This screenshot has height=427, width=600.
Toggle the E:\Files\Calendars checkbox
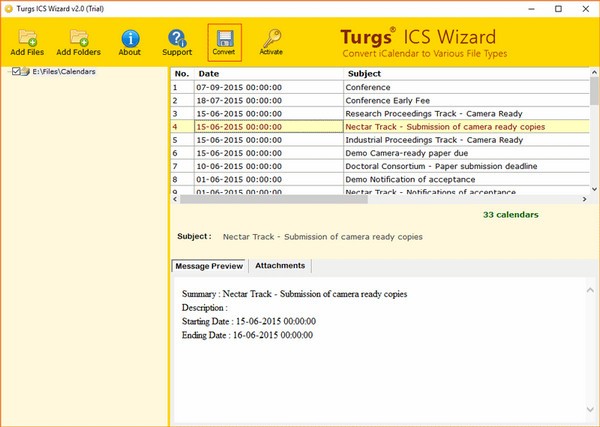pos(17,72)
